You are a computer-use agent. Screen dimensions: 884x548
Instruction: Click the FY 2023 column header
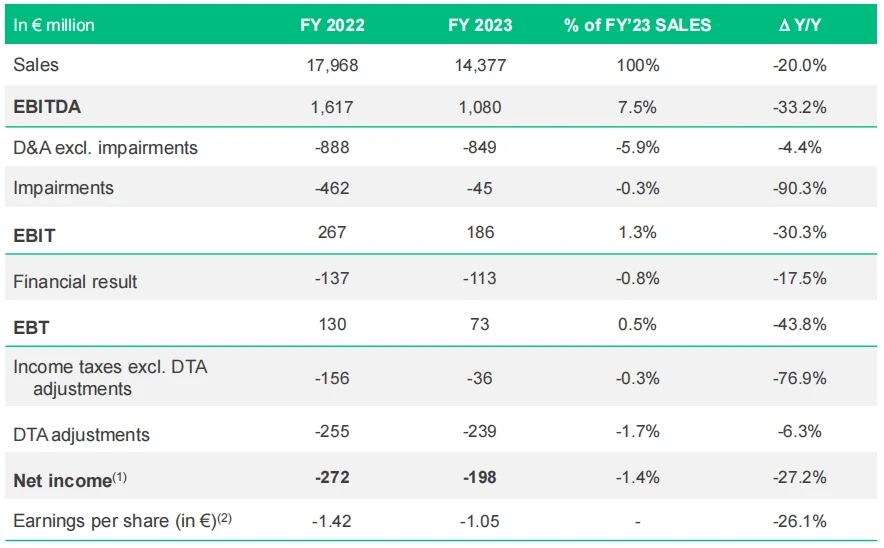pos(480,25)
